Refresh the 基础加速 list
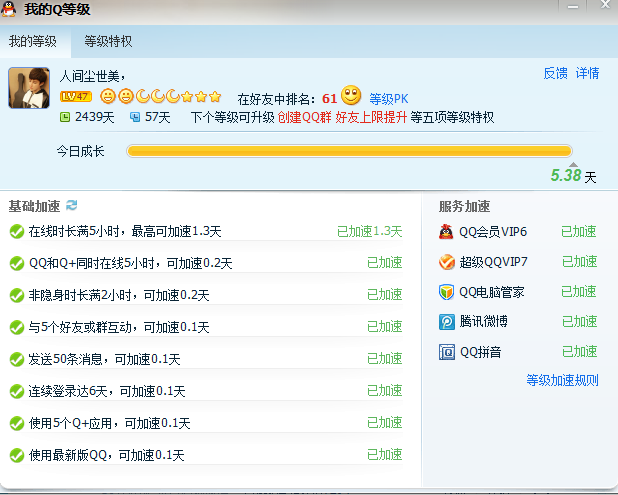Viewport: 618px width, 495px height. 71,205
